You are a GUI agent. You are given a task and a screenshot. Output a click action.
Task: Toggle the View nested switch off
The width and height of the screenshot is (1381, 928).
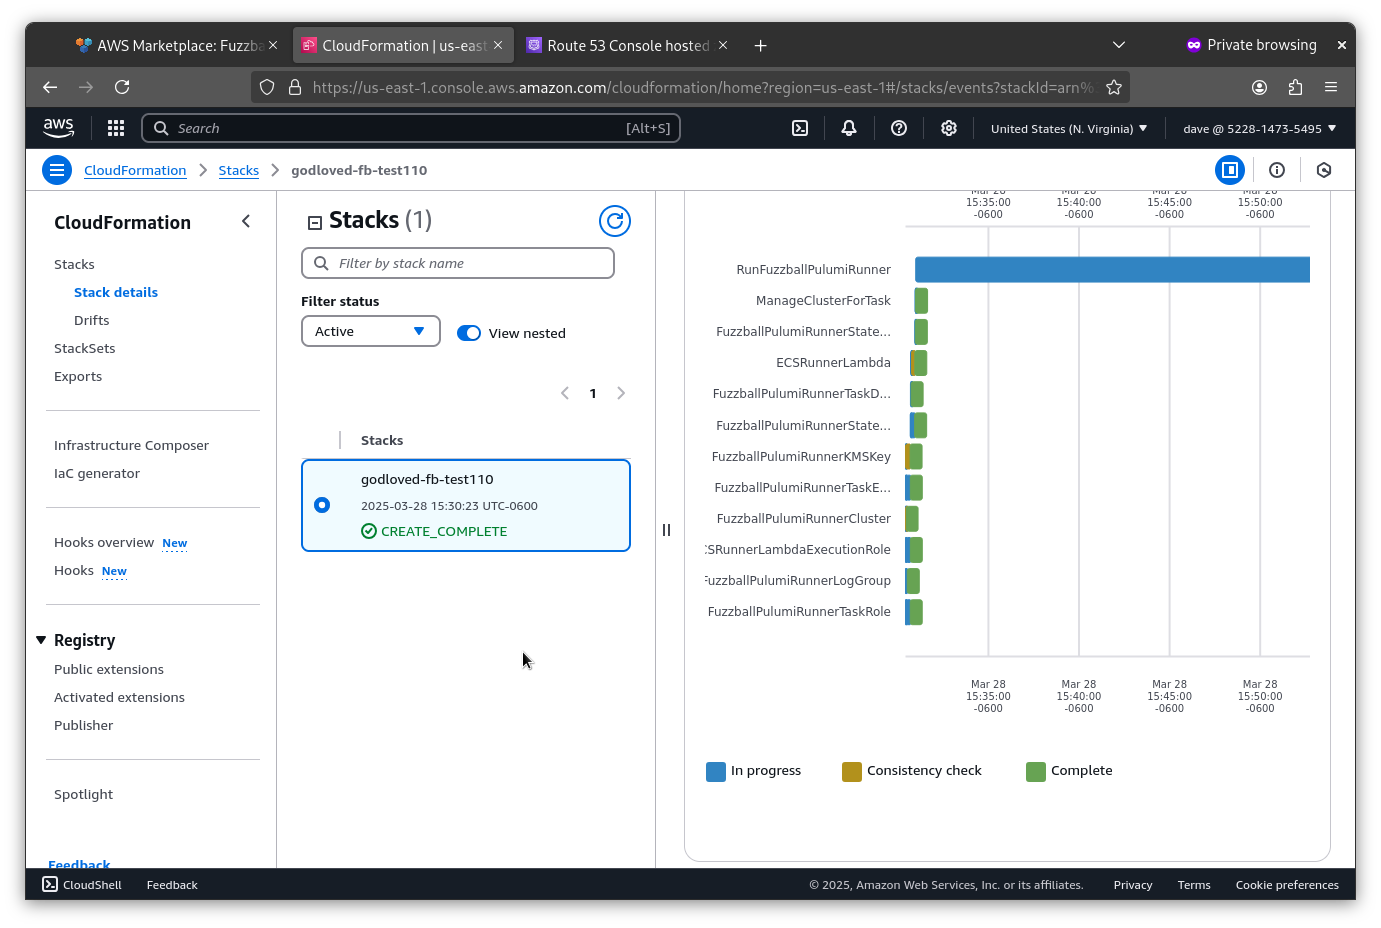[468, 333]
